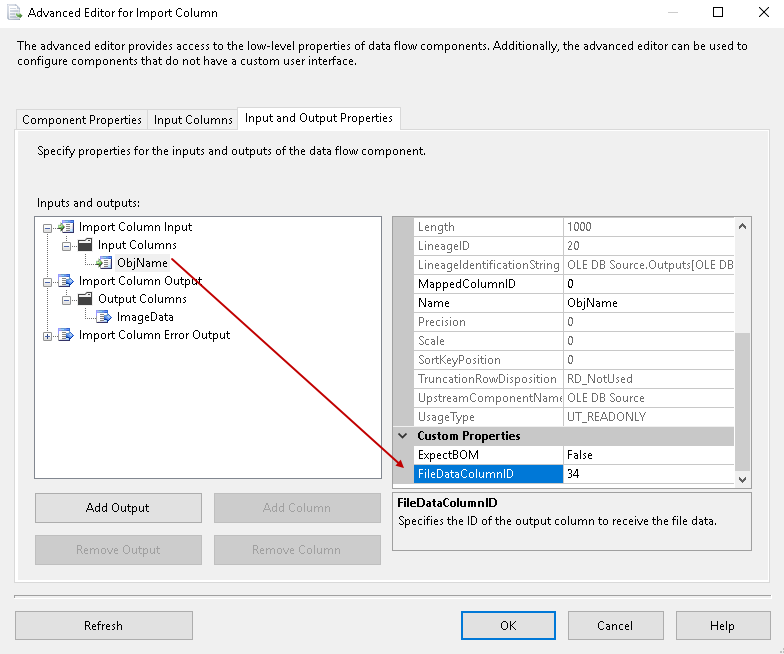
Task: Click the Import Column Error Output icon
Action: click(66, 335)
